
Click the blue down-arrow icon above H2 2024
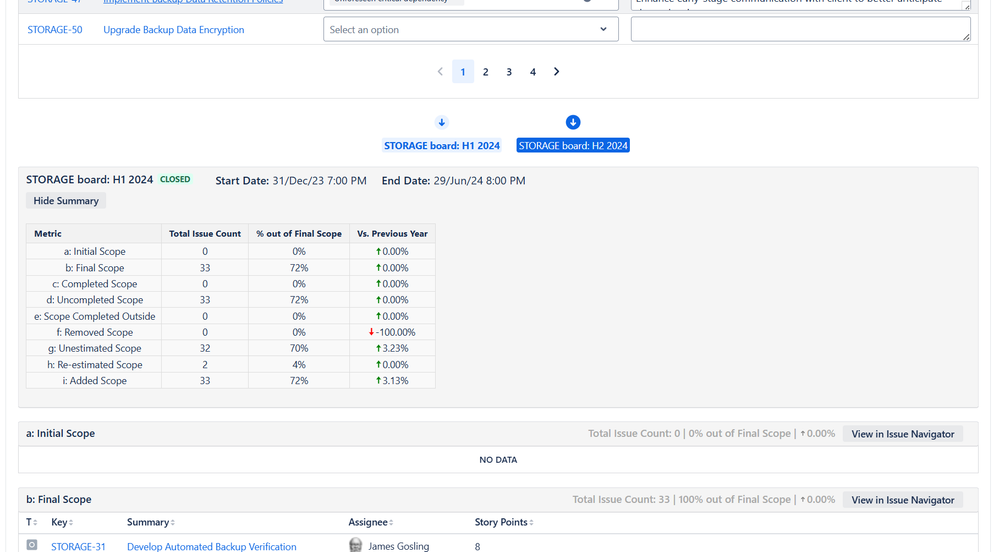573,122
